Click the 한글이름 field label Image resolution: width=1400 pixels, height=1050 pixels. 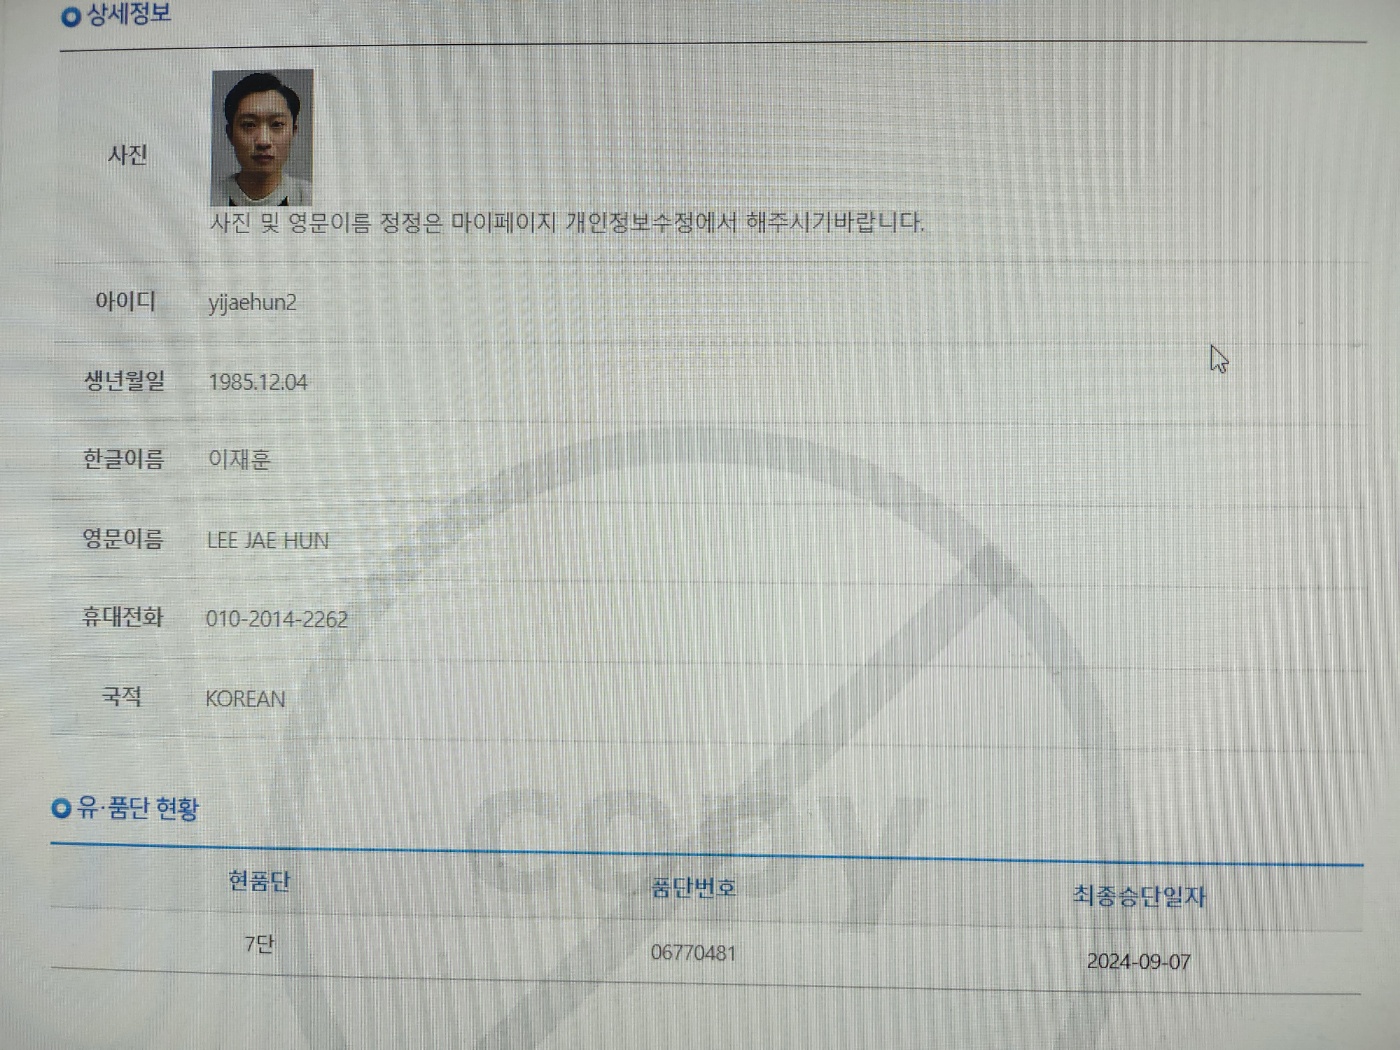(123, 459)
